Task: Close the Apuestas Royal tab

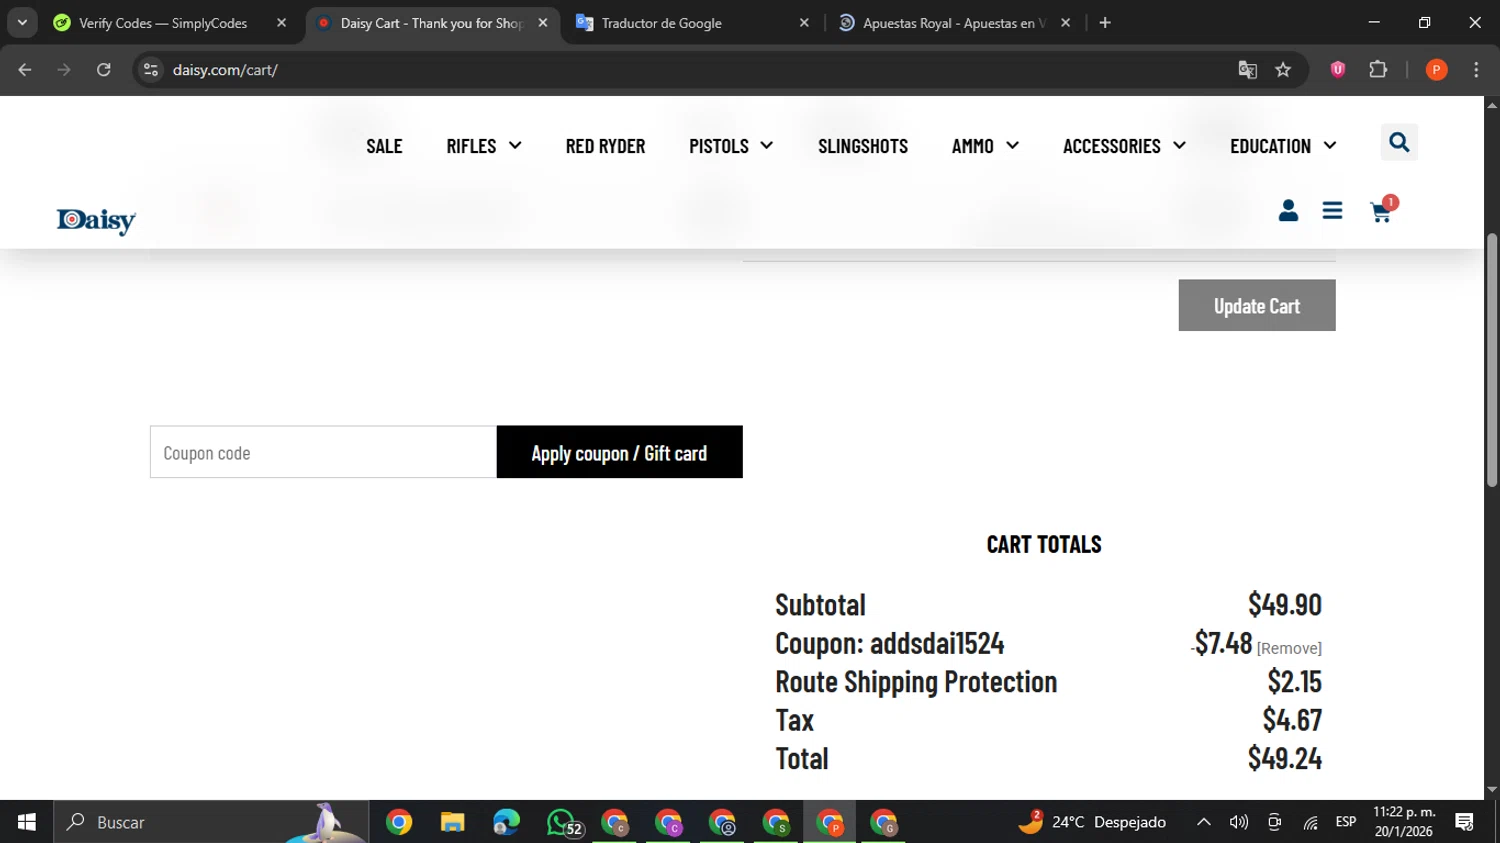Action: [x=1066, y=23]
